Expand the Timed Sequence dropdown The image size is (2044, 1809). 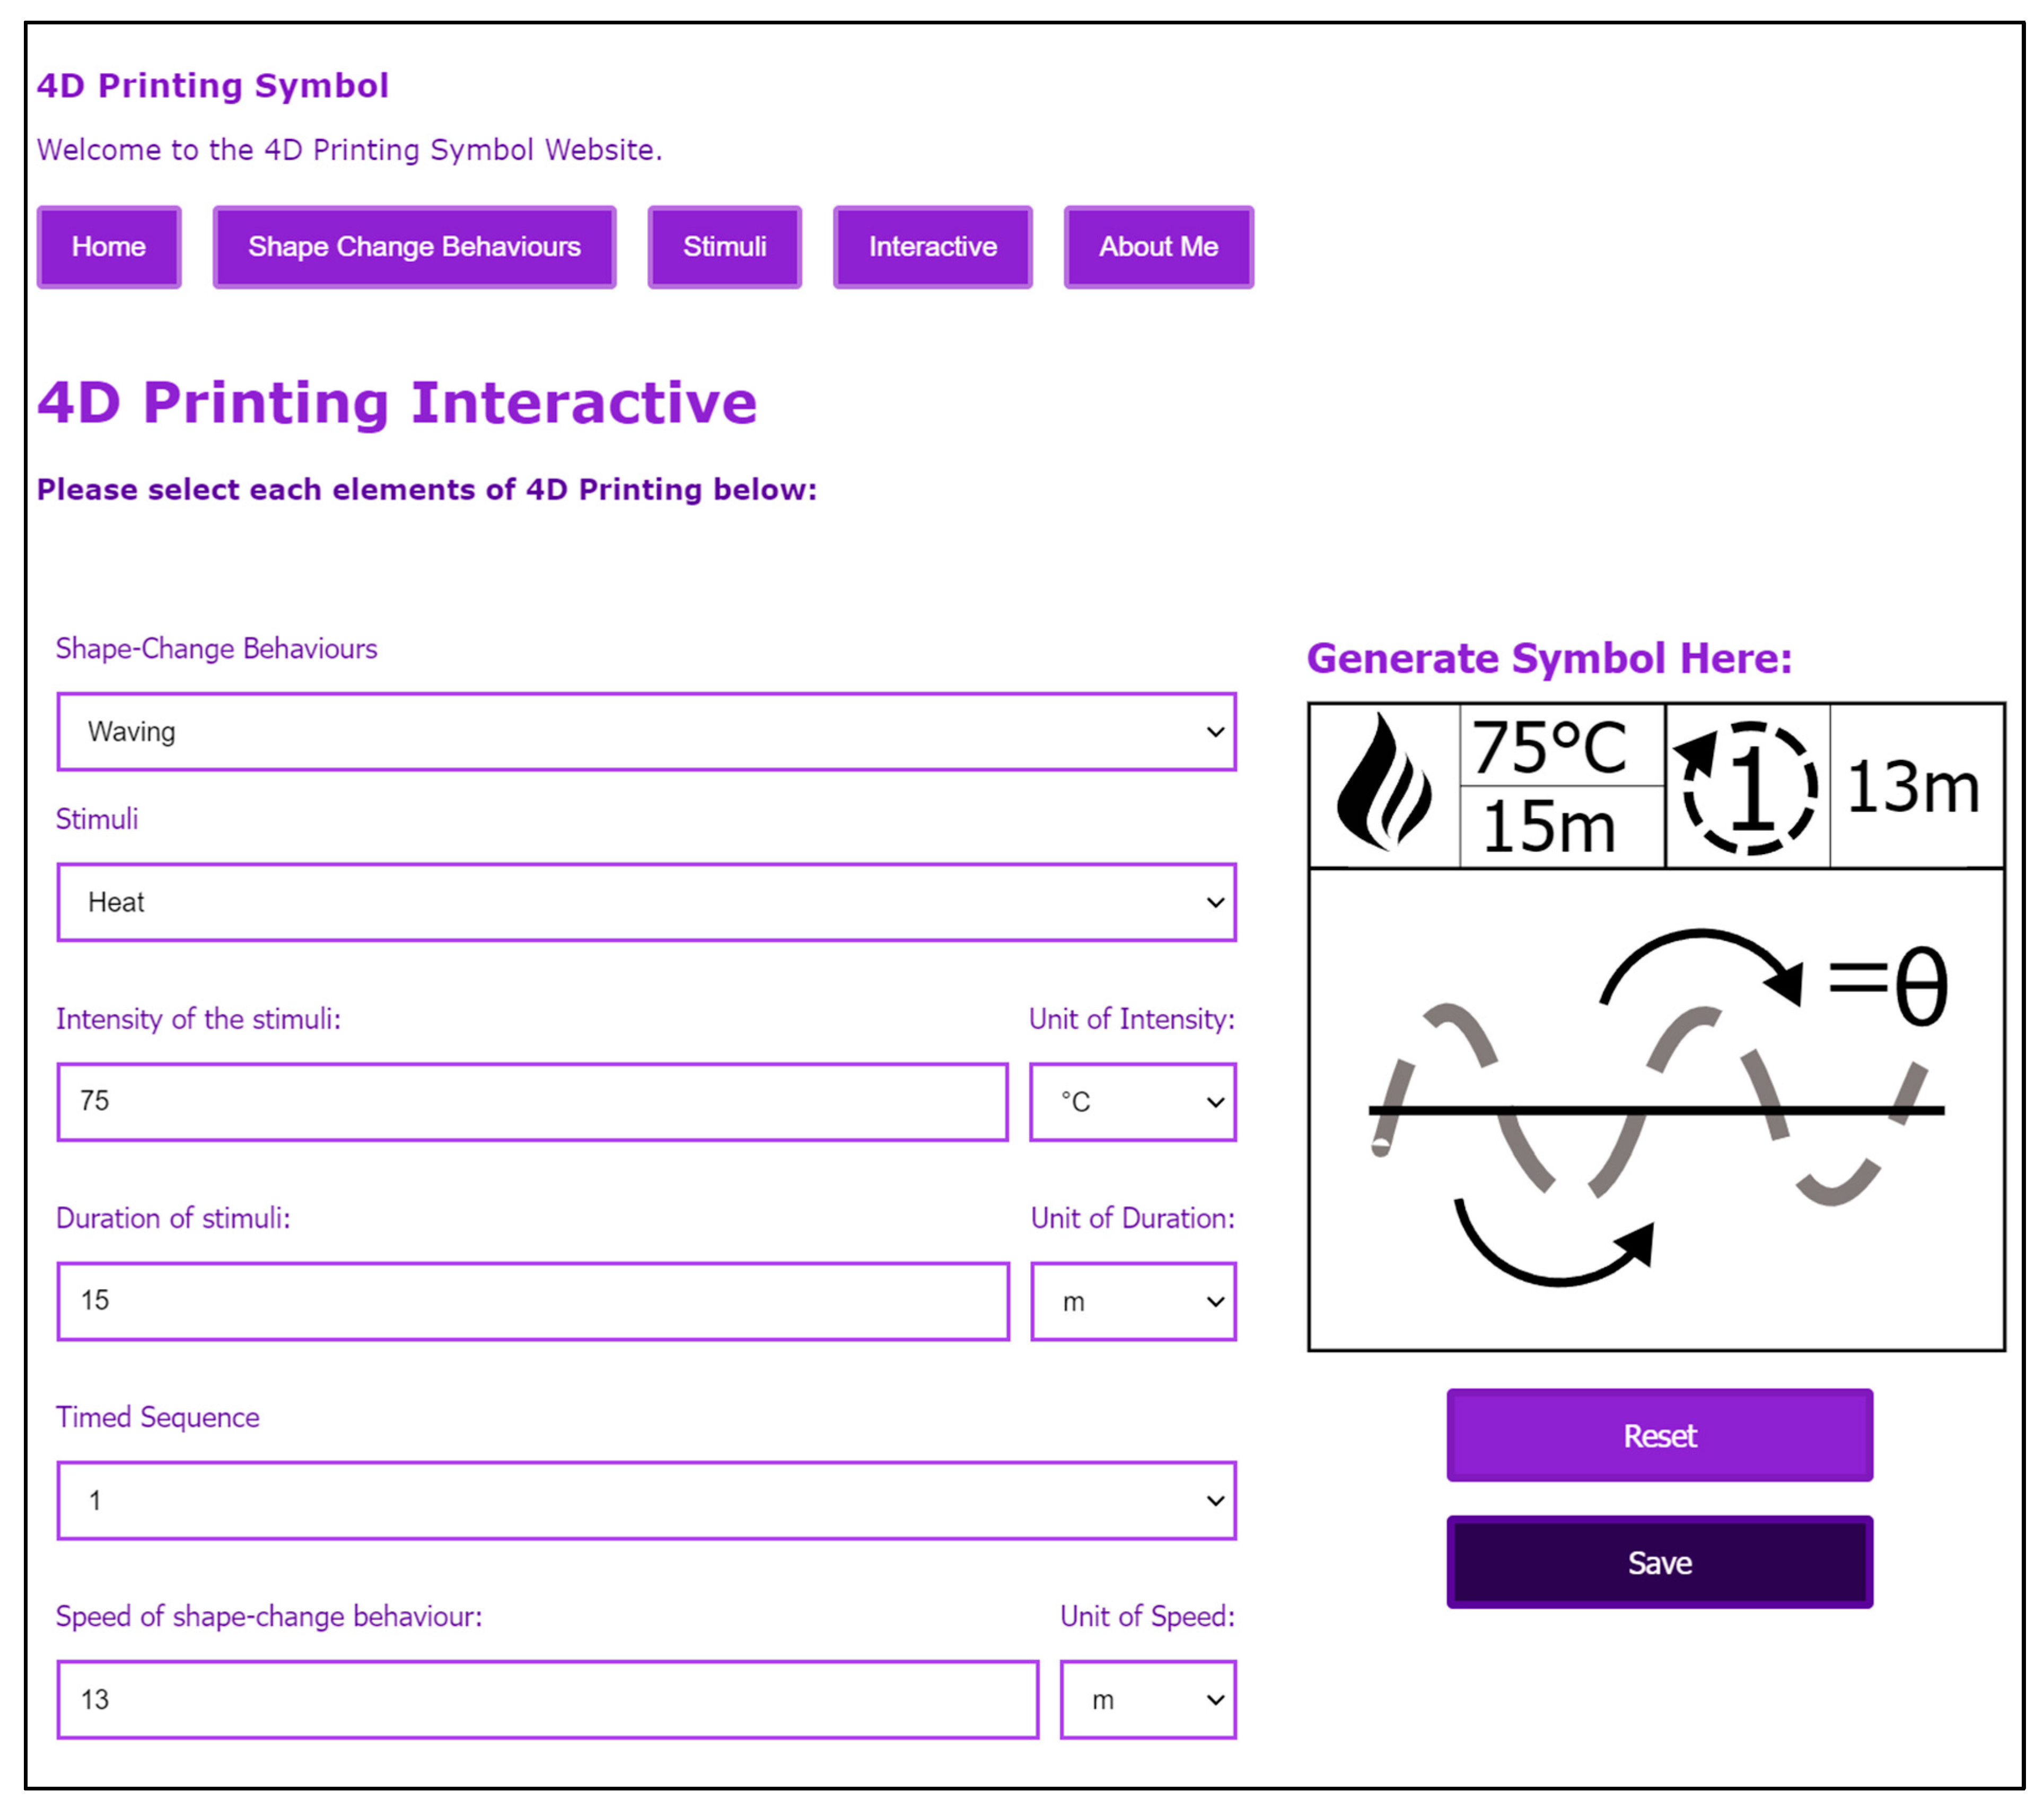click(646, 1500)
